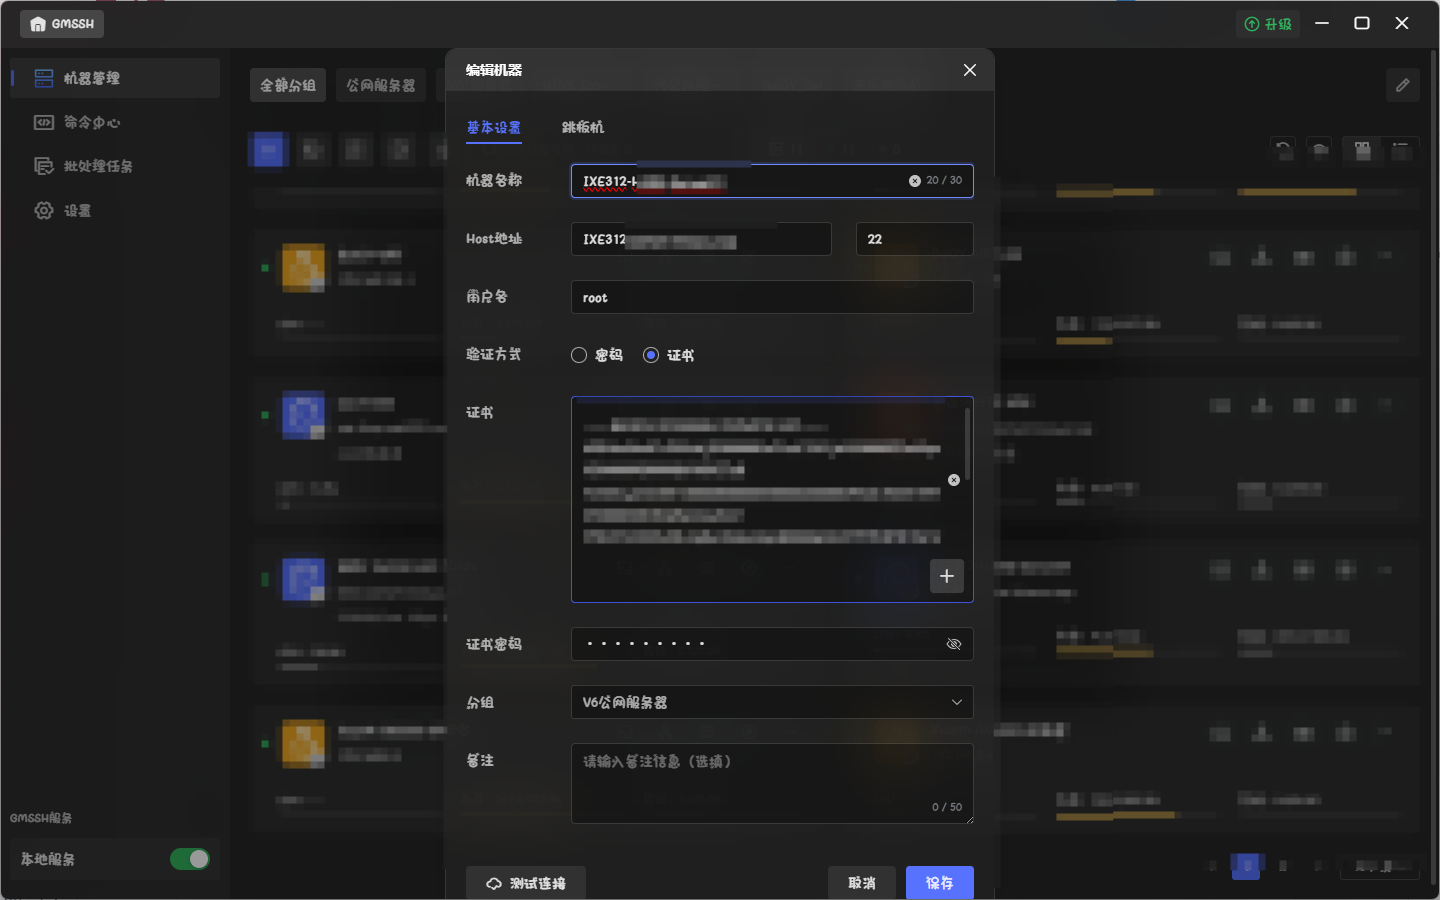The image size is (1440, 900).
Task: Click the 保存 button
Action: [940, 883]
